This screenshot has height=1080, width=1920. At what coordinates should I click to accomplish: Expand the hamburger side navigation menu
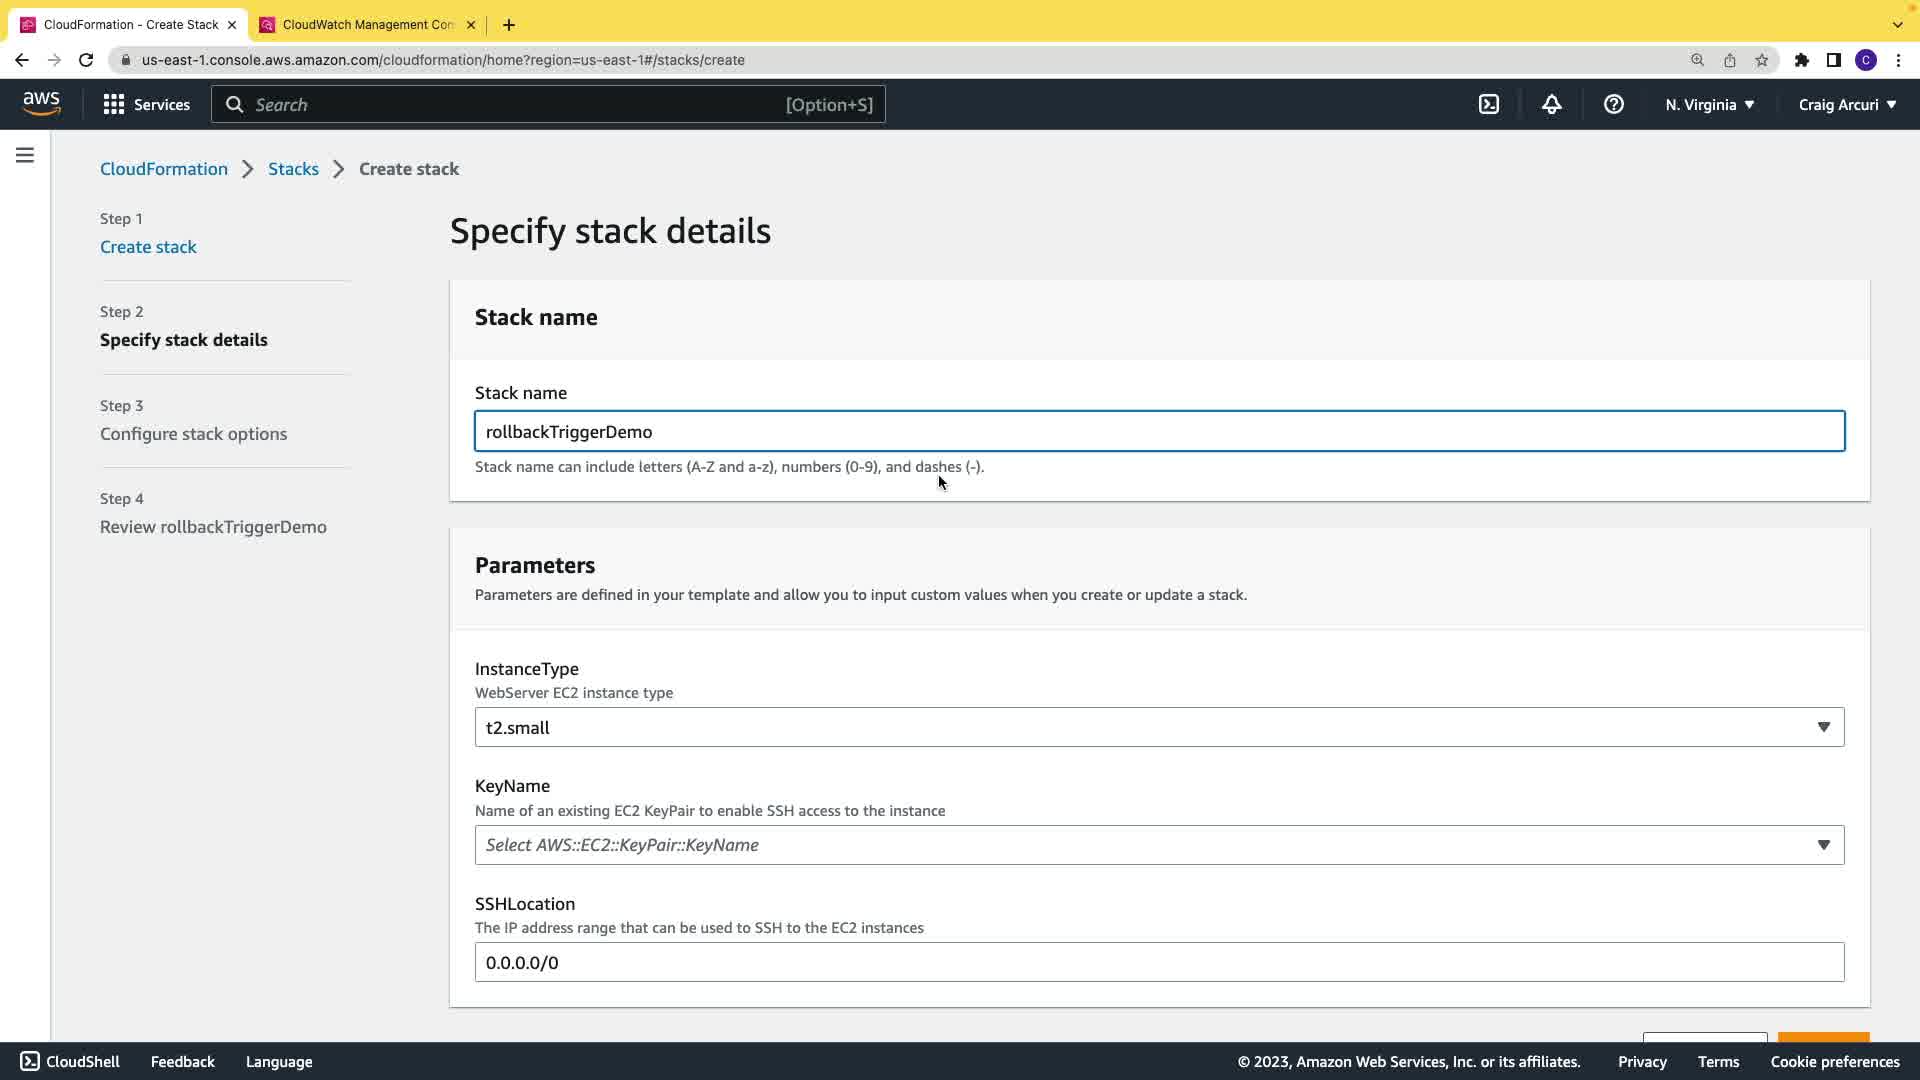click(25, 155)
